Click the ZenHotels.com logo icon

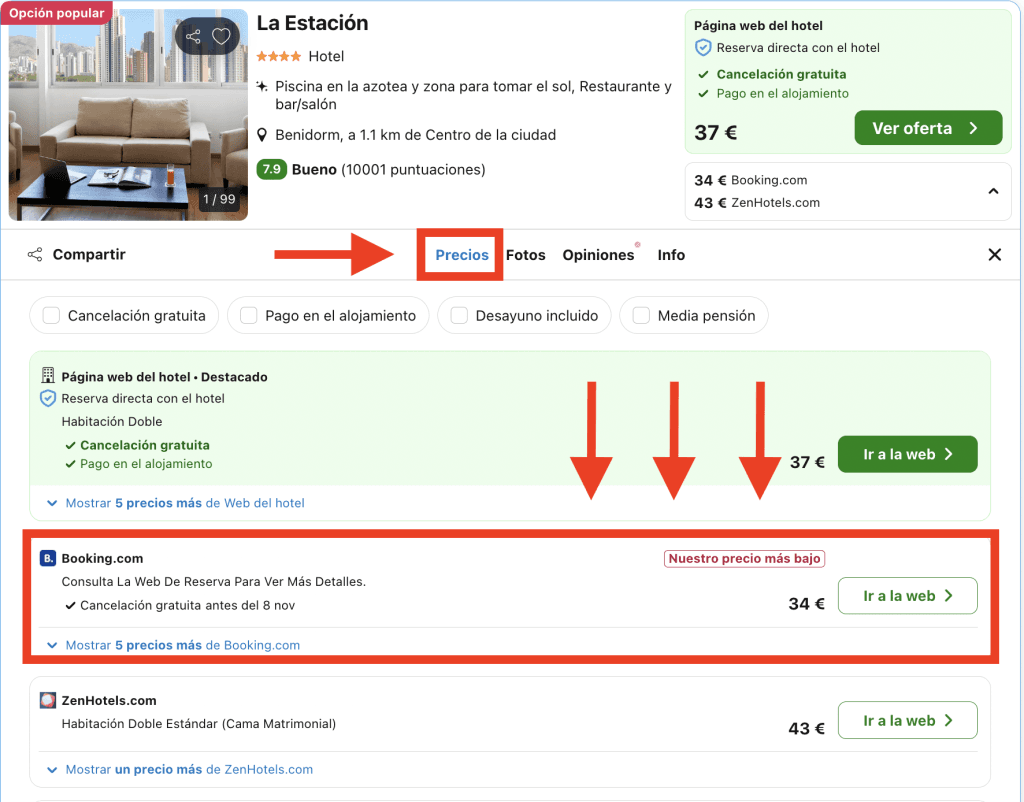coord(48,700)
